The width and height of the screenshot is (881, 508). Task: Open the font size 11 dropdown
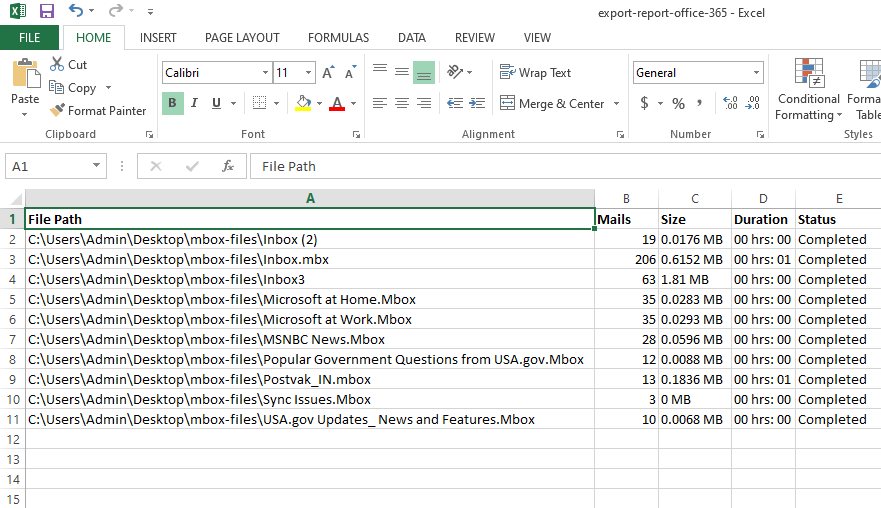[x=308, y=72]
